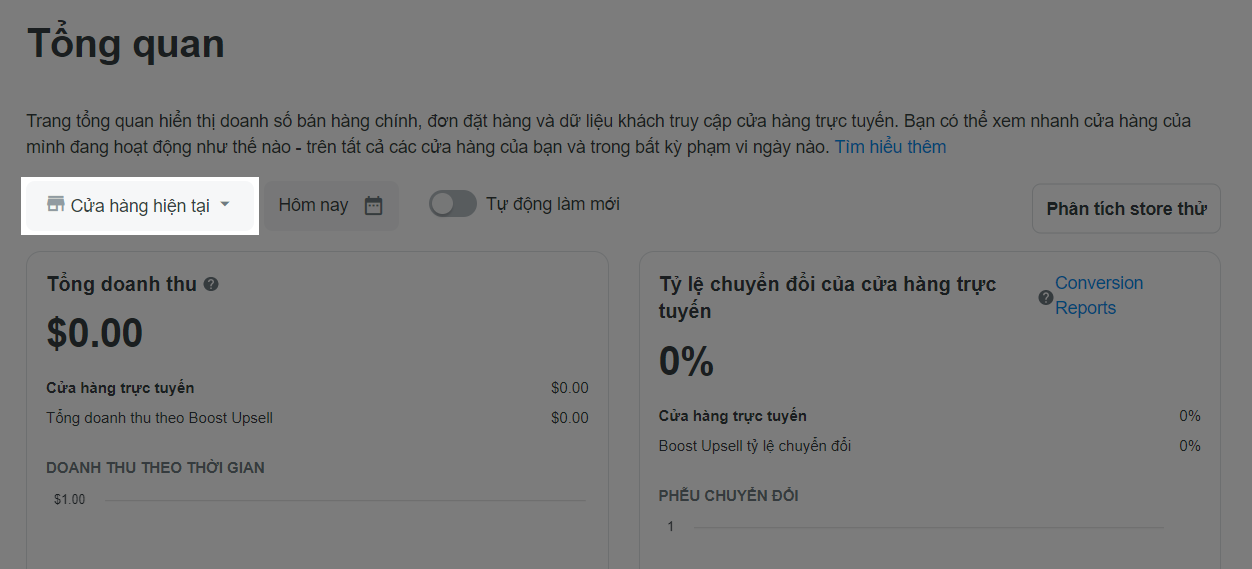Click the Phân tích store thử button

[x=1126, y=209]
